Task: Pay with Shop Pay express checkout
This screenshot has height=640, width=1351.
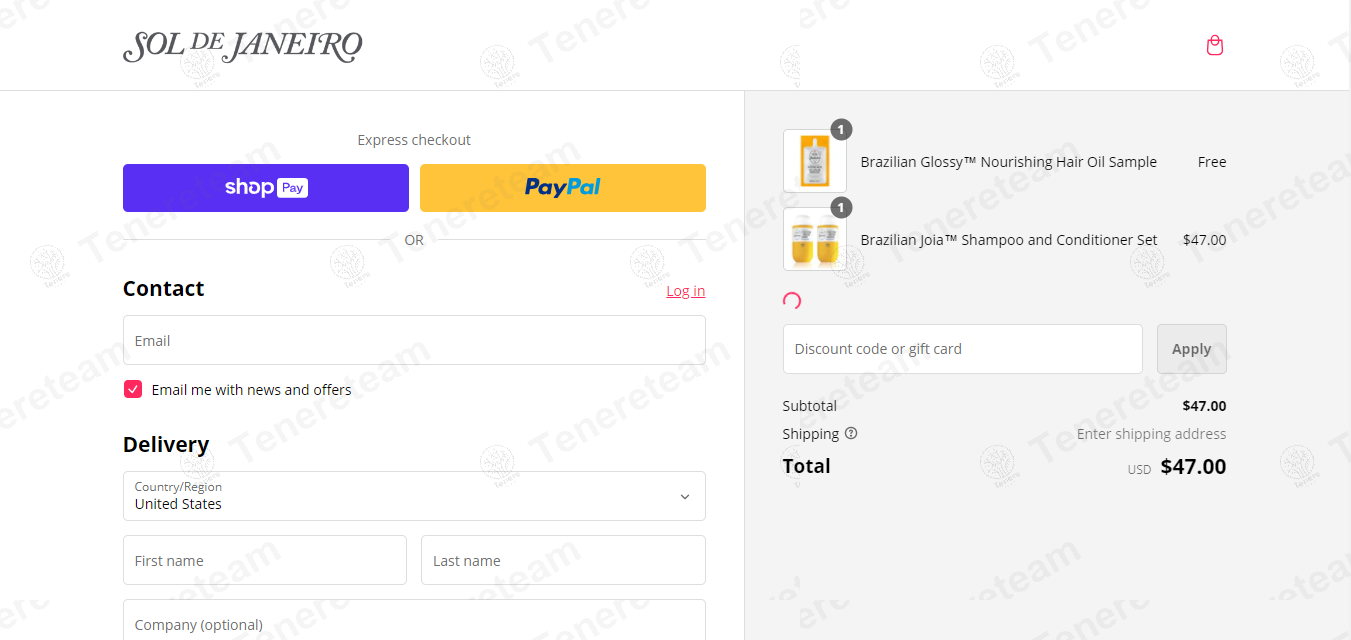Action: coord(266,188)
